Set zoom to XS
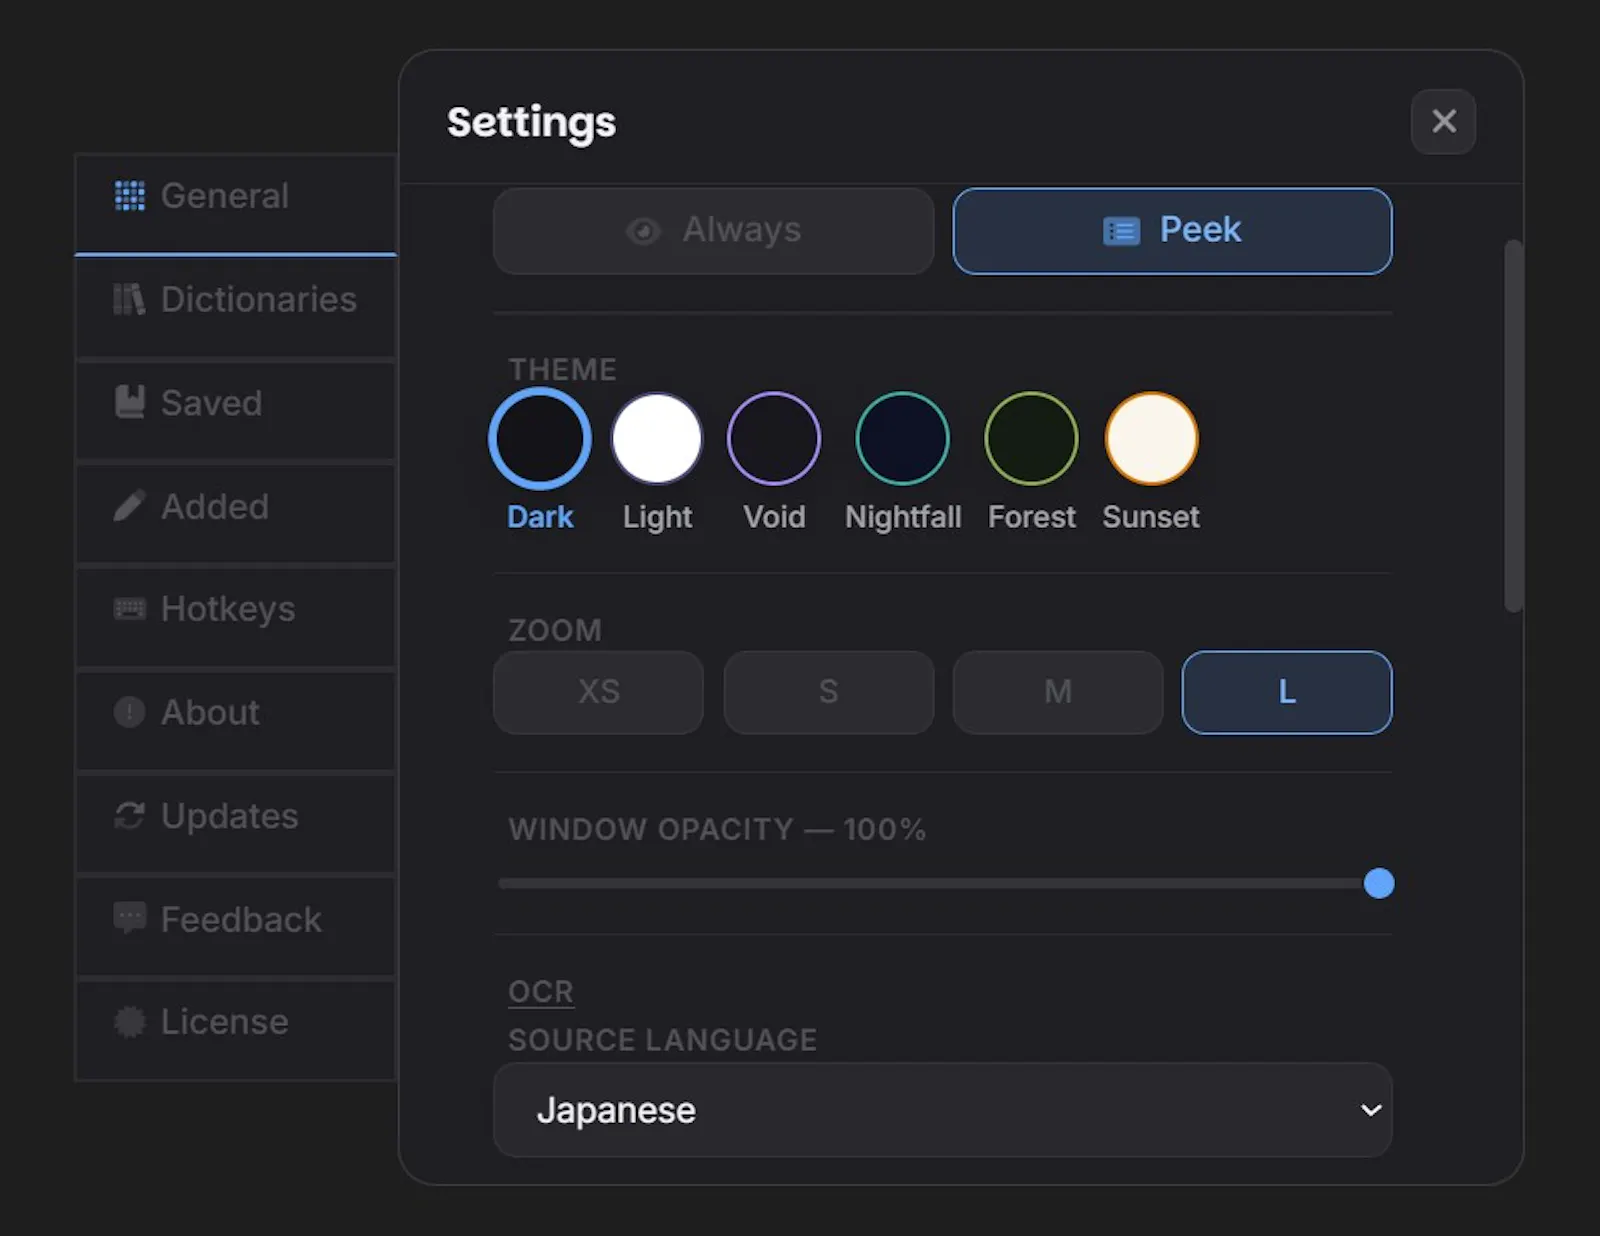The height and width of the screenshot is (1236, 1600). click(x=598, y=692)
